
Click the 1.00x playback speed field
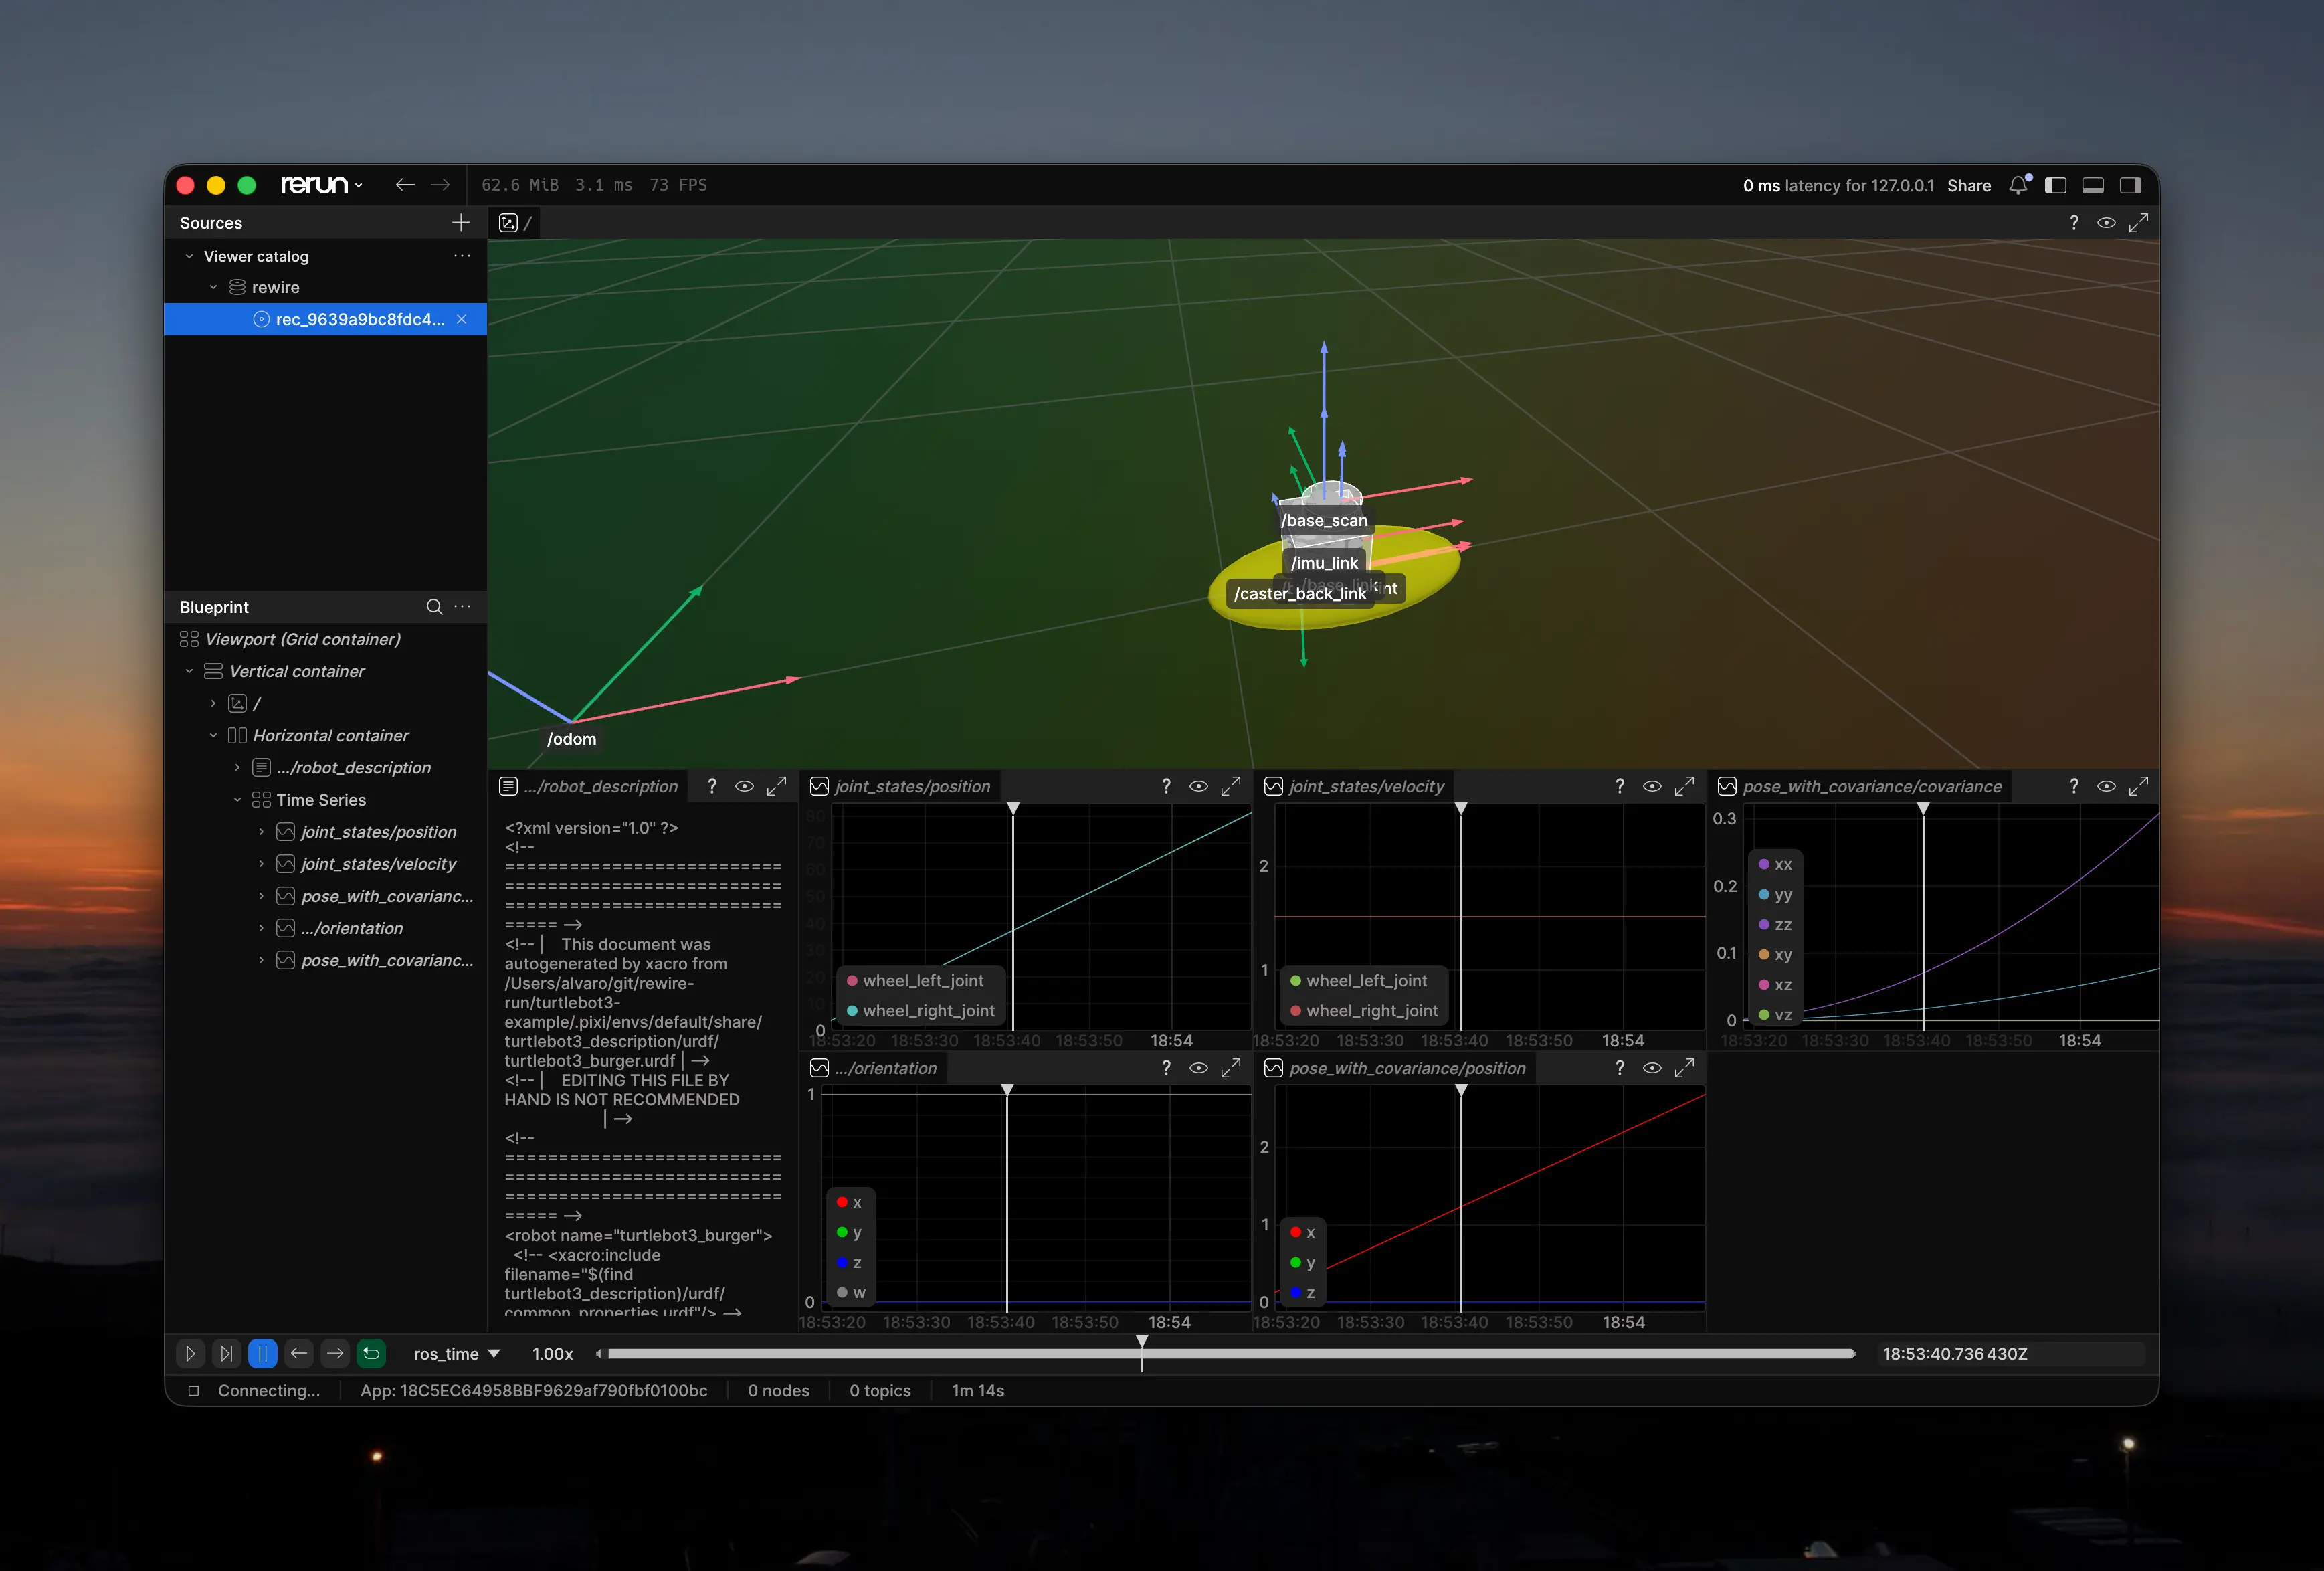pos(552,1354)
